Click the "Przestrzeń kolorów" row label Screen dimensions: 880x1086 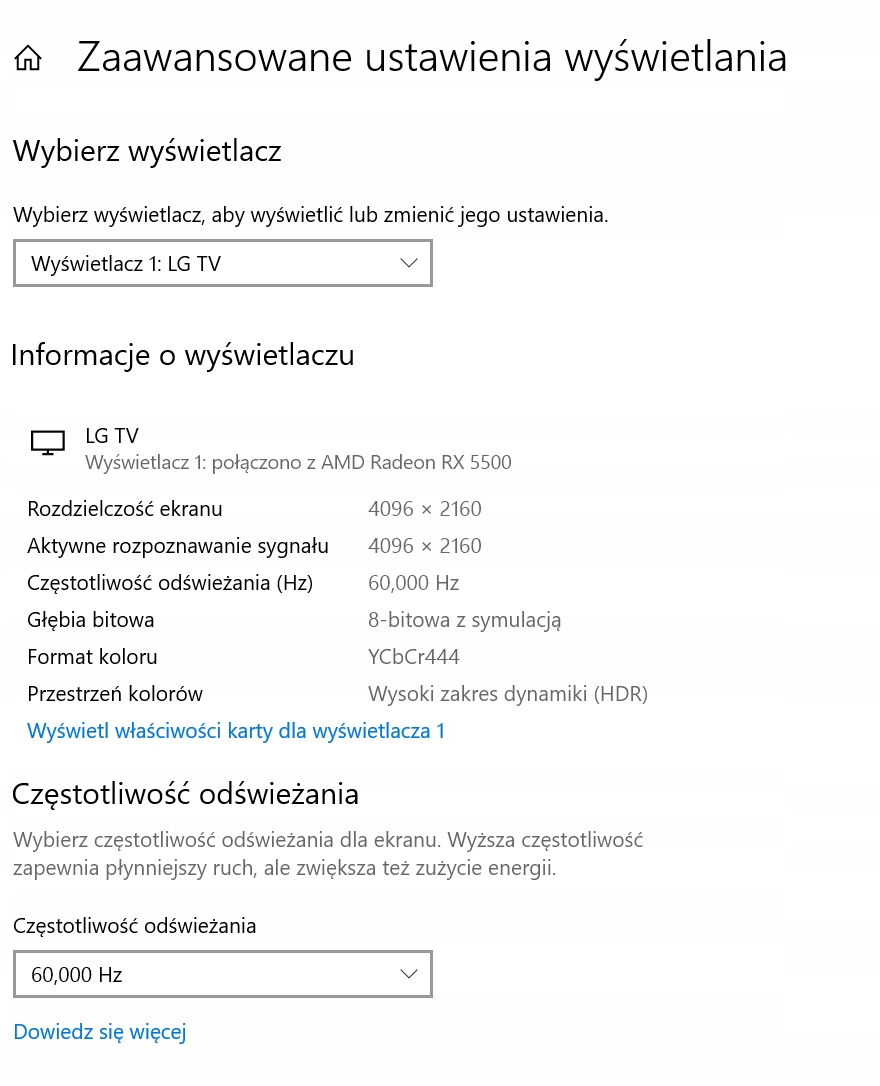coord(115,694)
